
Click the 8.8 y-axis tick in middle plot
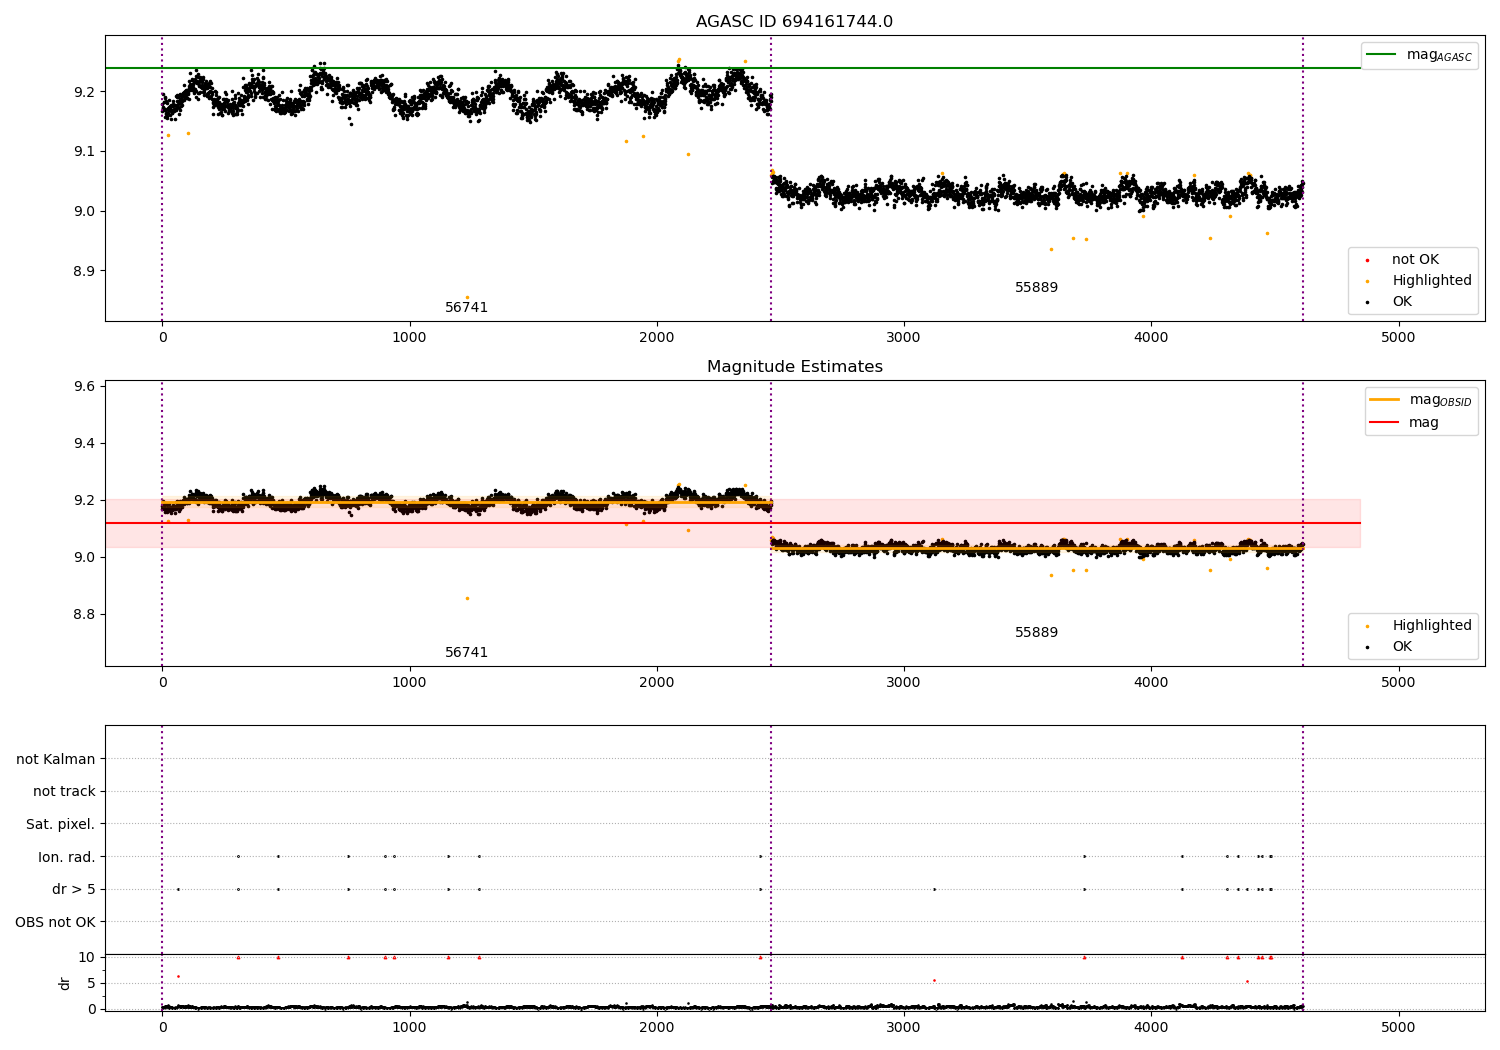tap(84, 614)
